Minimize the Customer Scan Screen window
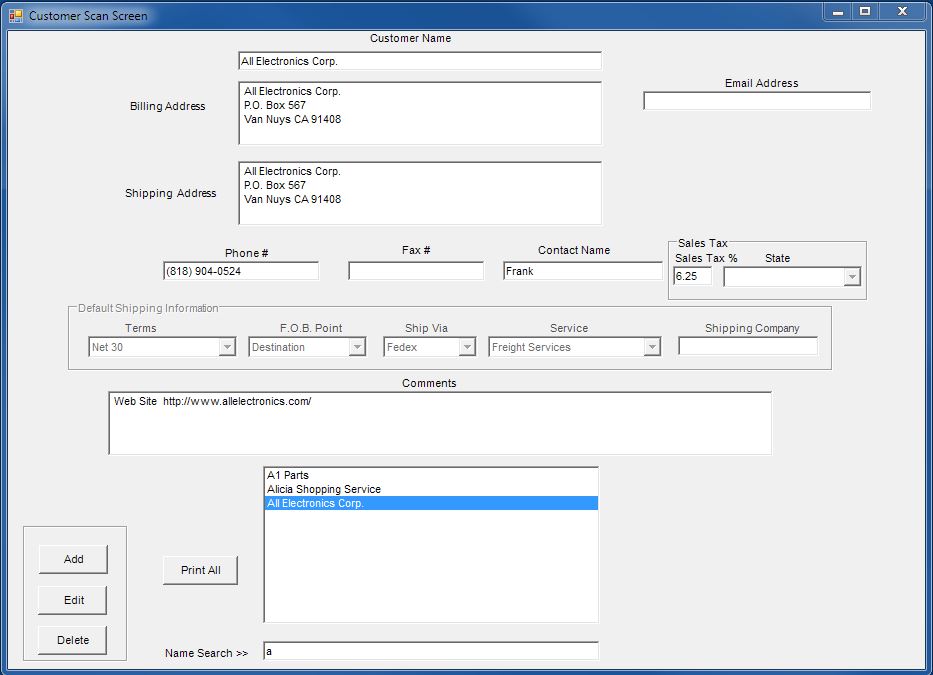The image size is (933, 675). coord(838,12)
